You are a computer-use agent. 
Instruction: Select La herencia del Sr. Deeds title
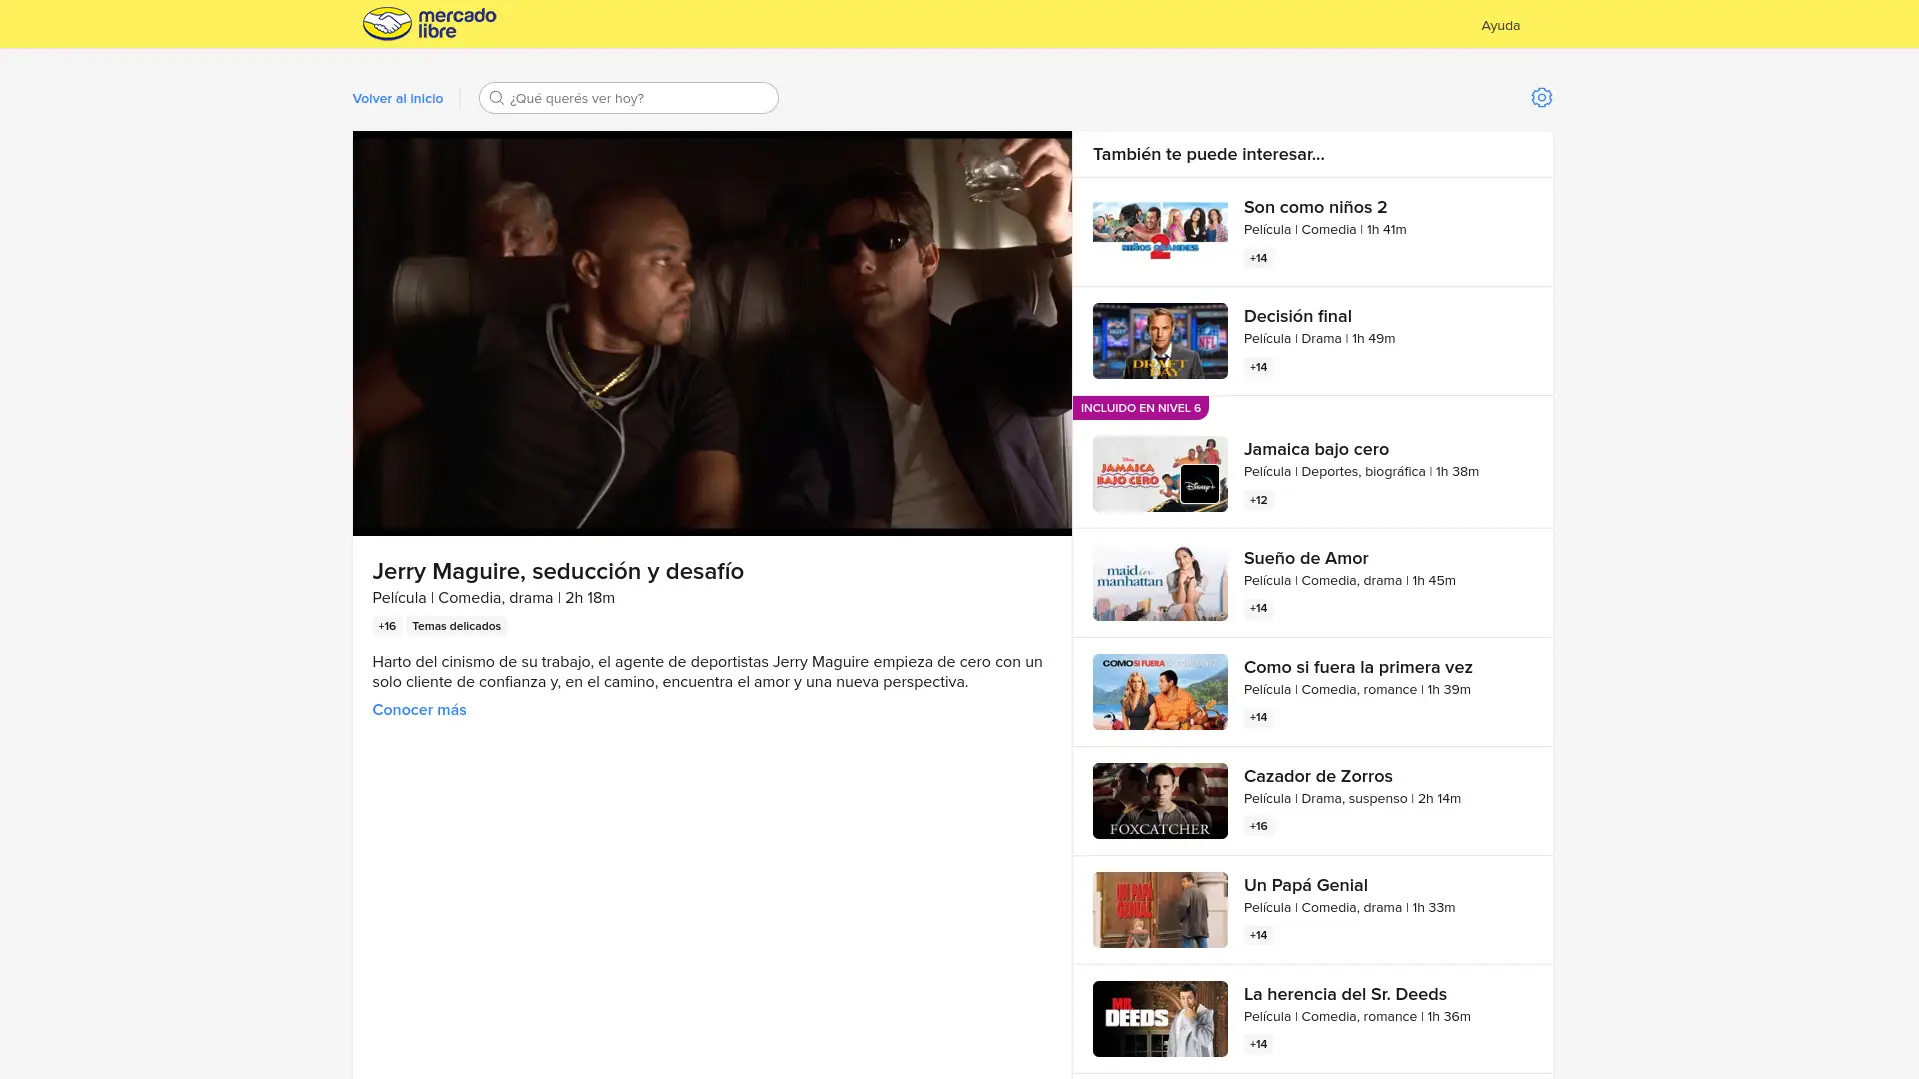pyautogui.click(x=1345, y=994)
